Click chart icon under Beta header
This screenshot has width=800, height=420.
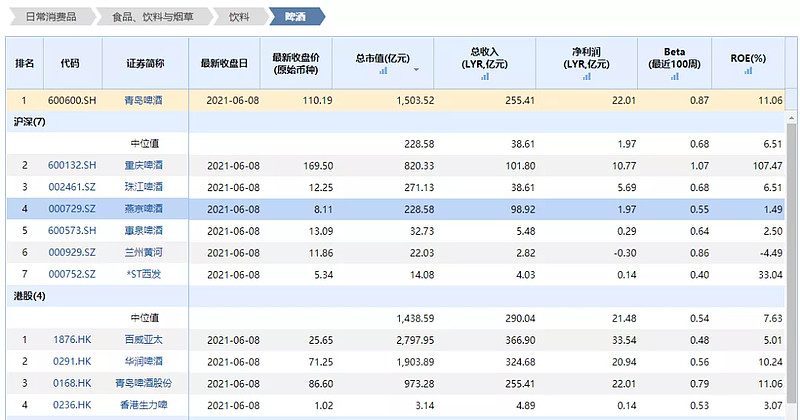coord(674,76)
